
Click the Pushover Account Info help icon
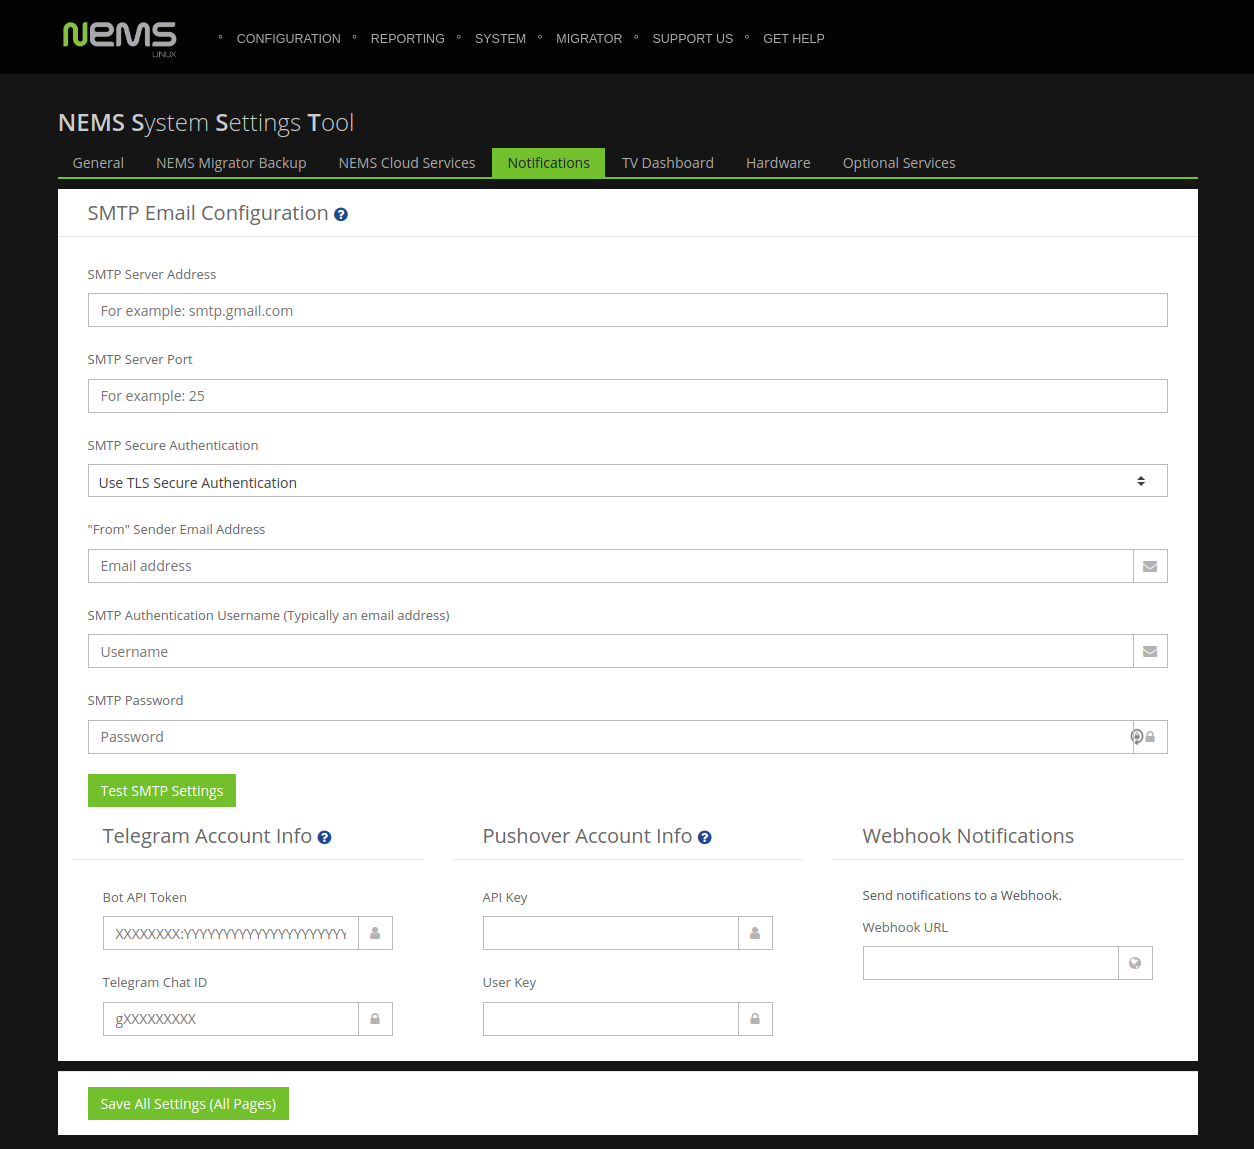click(x=704, y=838)
